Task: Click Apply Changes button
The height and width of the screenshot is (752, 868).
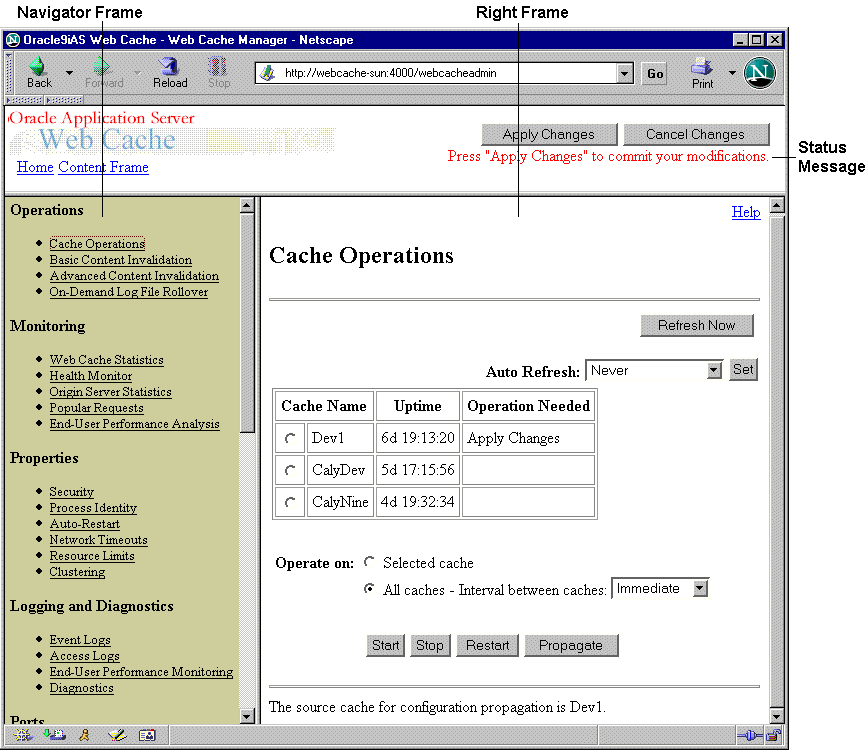Action: 549,135
